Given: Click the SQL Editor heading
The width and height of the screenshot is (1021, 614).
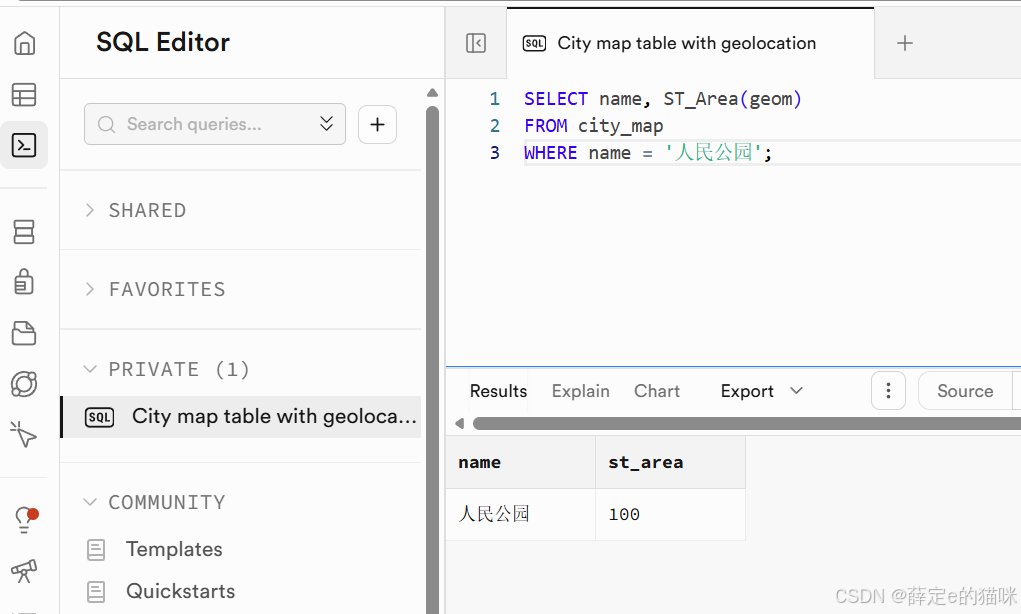Looking at the screenshot, I should (x=163, y=42).
